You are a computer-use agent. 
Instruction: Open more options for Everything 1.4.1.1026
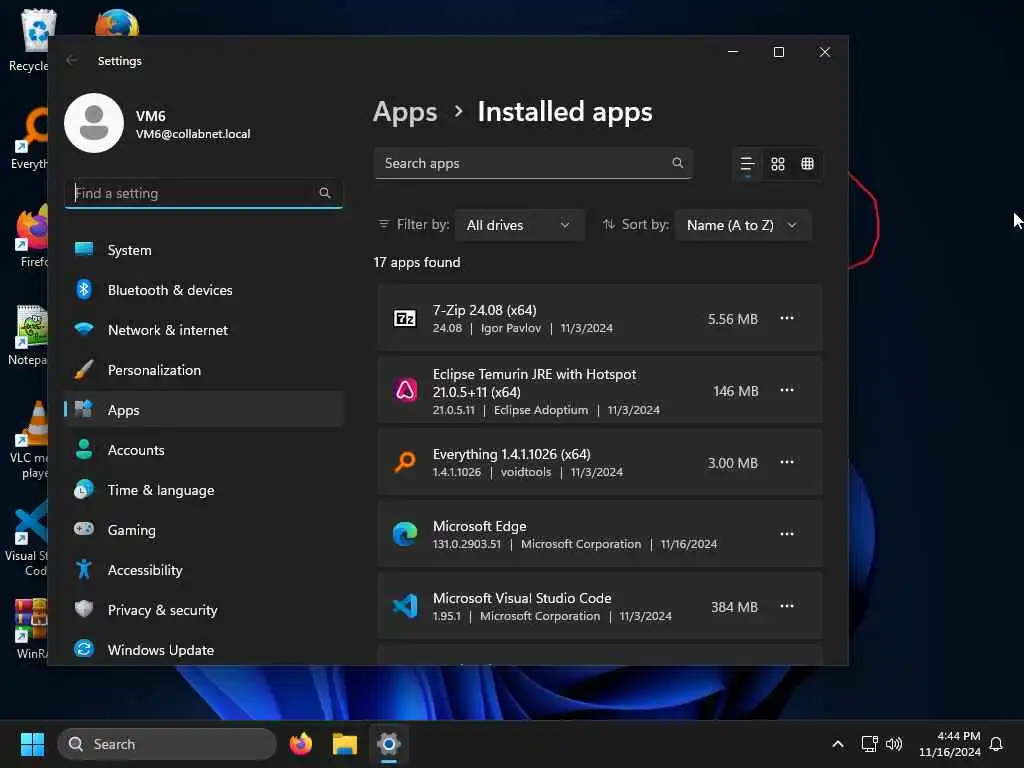pos(786,462)
